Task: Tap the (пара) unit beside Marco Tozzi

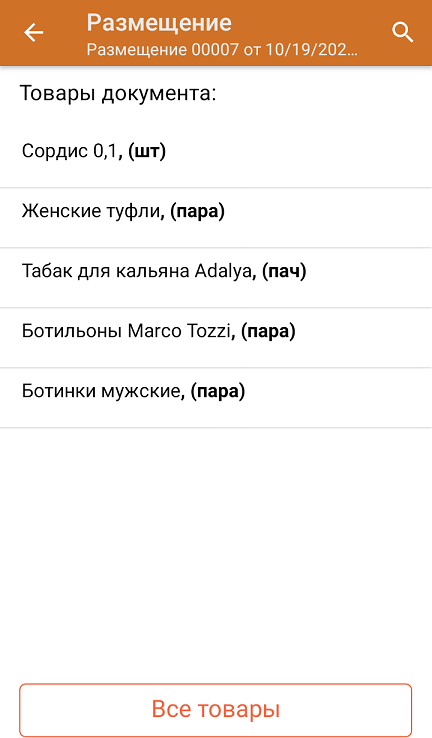Action: point(268,332)
